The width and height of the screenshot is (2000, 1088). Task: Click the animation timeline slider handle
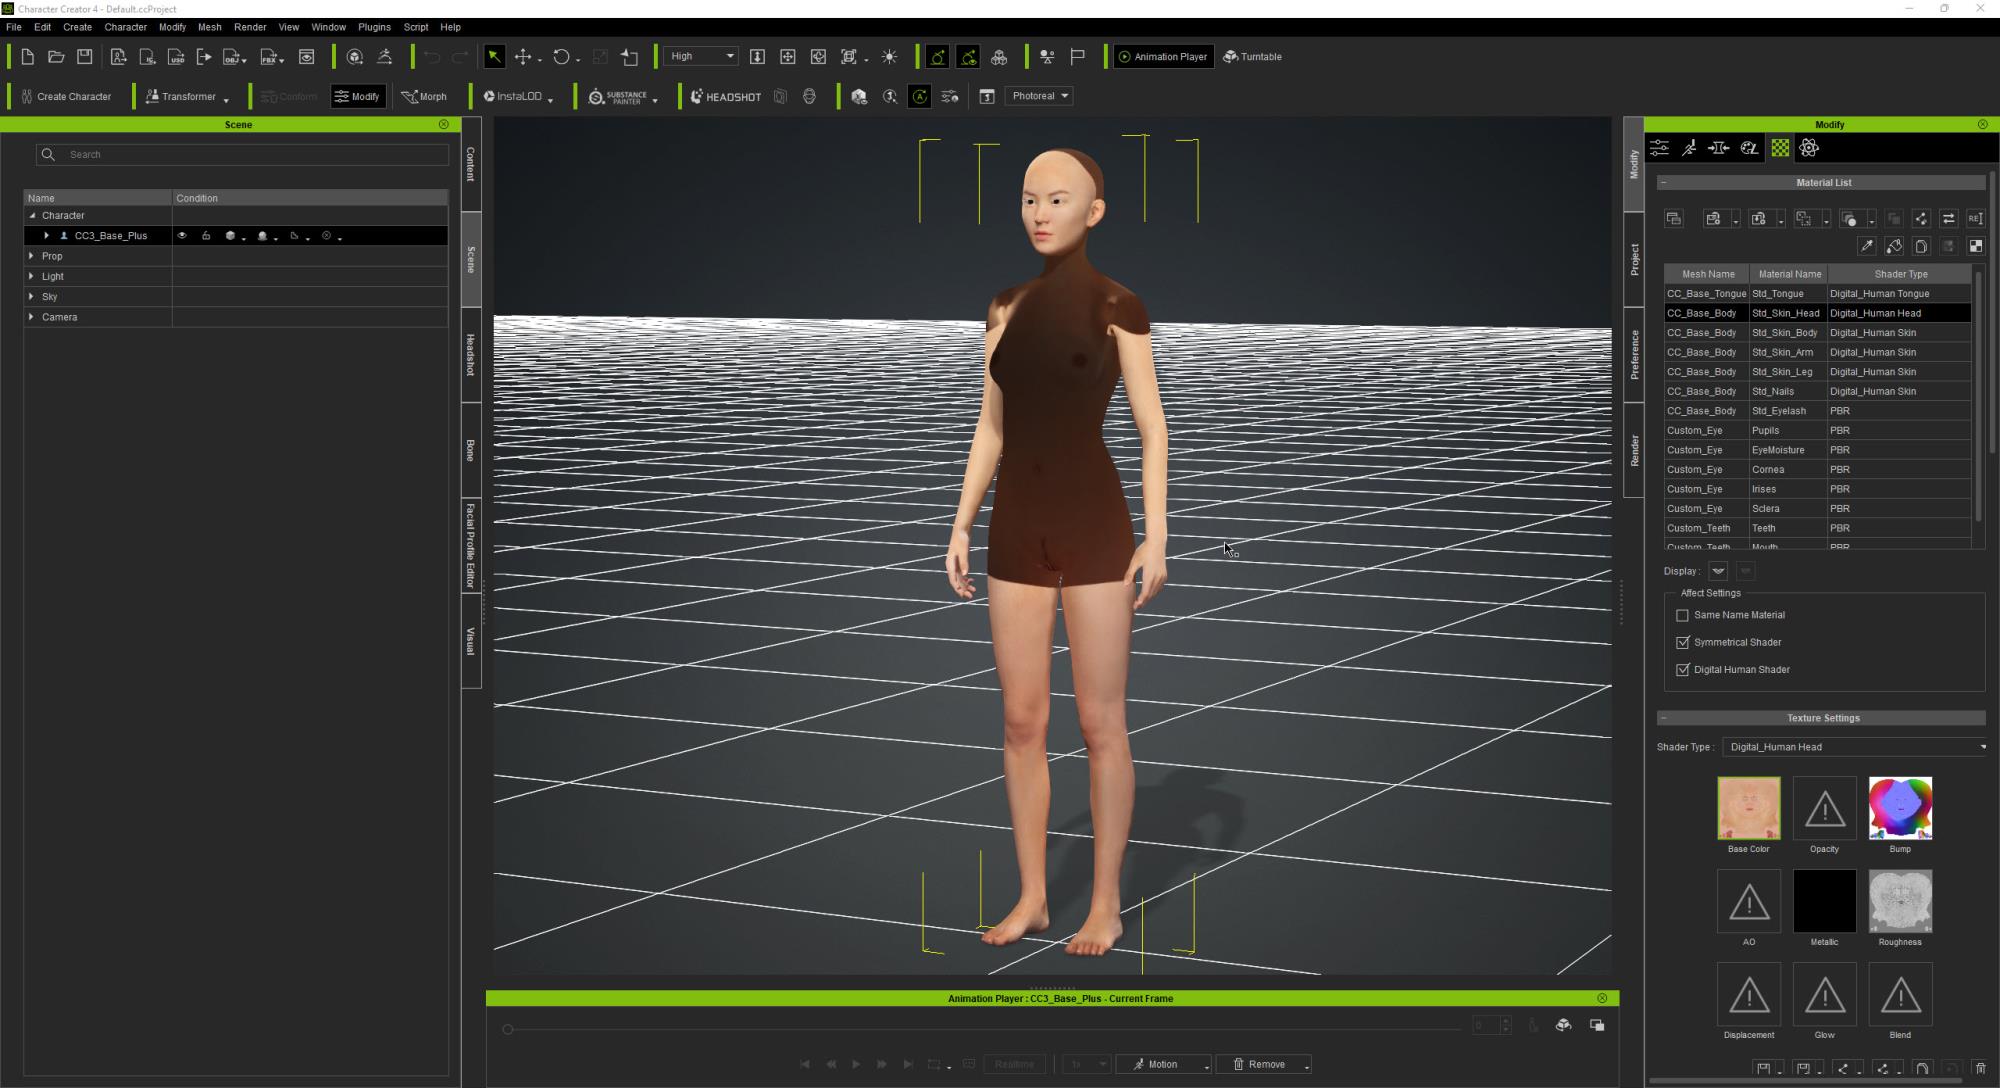pyautogui.click(x=508, y=1030)
